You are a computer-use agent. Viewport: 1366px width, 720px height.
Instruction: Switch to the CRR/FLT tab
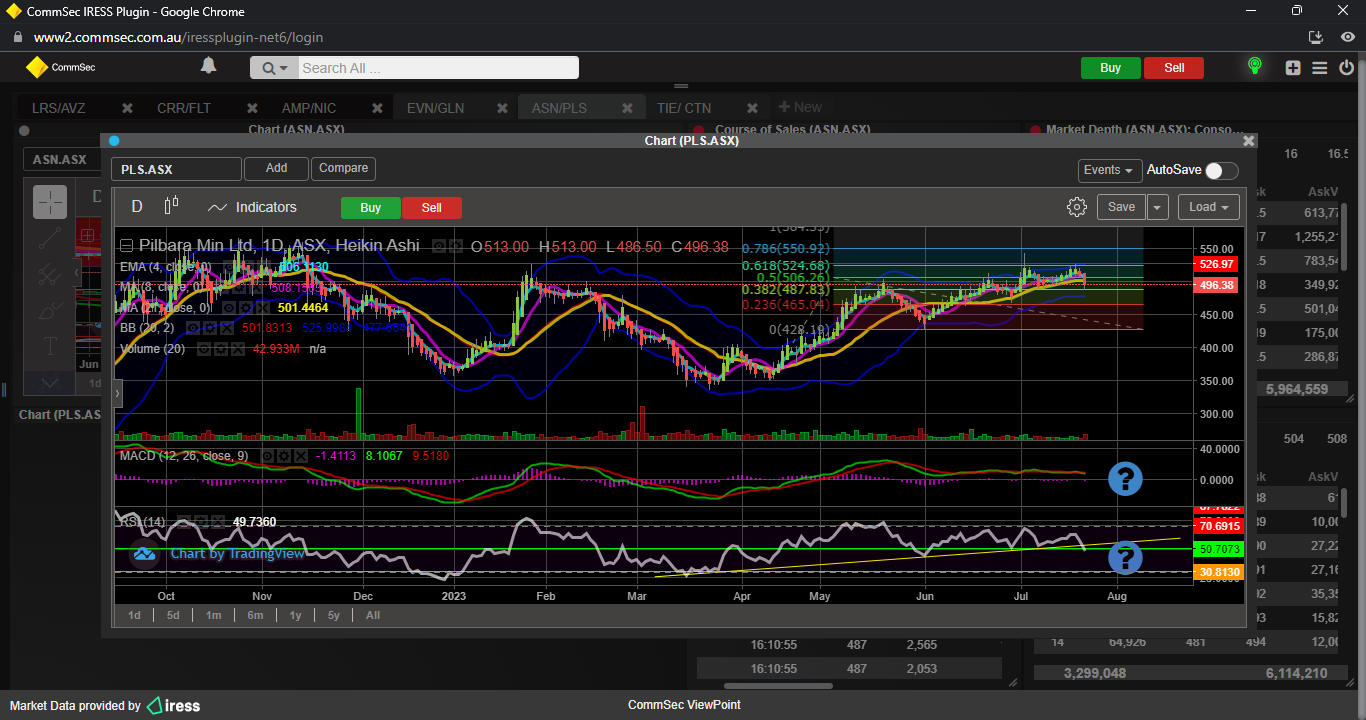(x=183, y=108)
